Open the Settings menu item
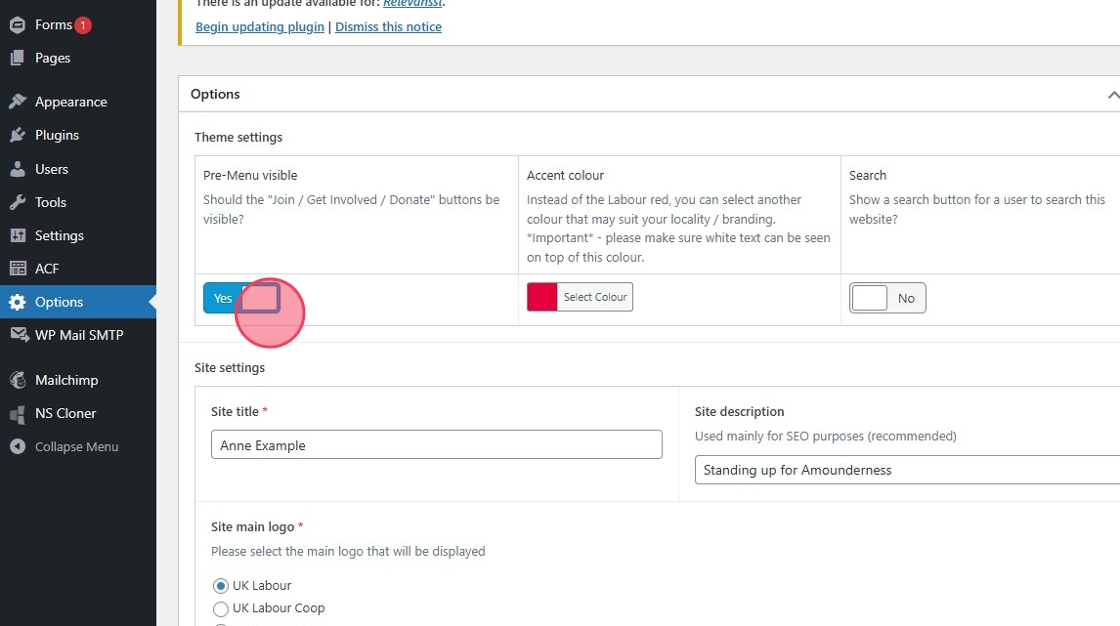This screenshot has height=626, width=1120. (x=59, y=236)
